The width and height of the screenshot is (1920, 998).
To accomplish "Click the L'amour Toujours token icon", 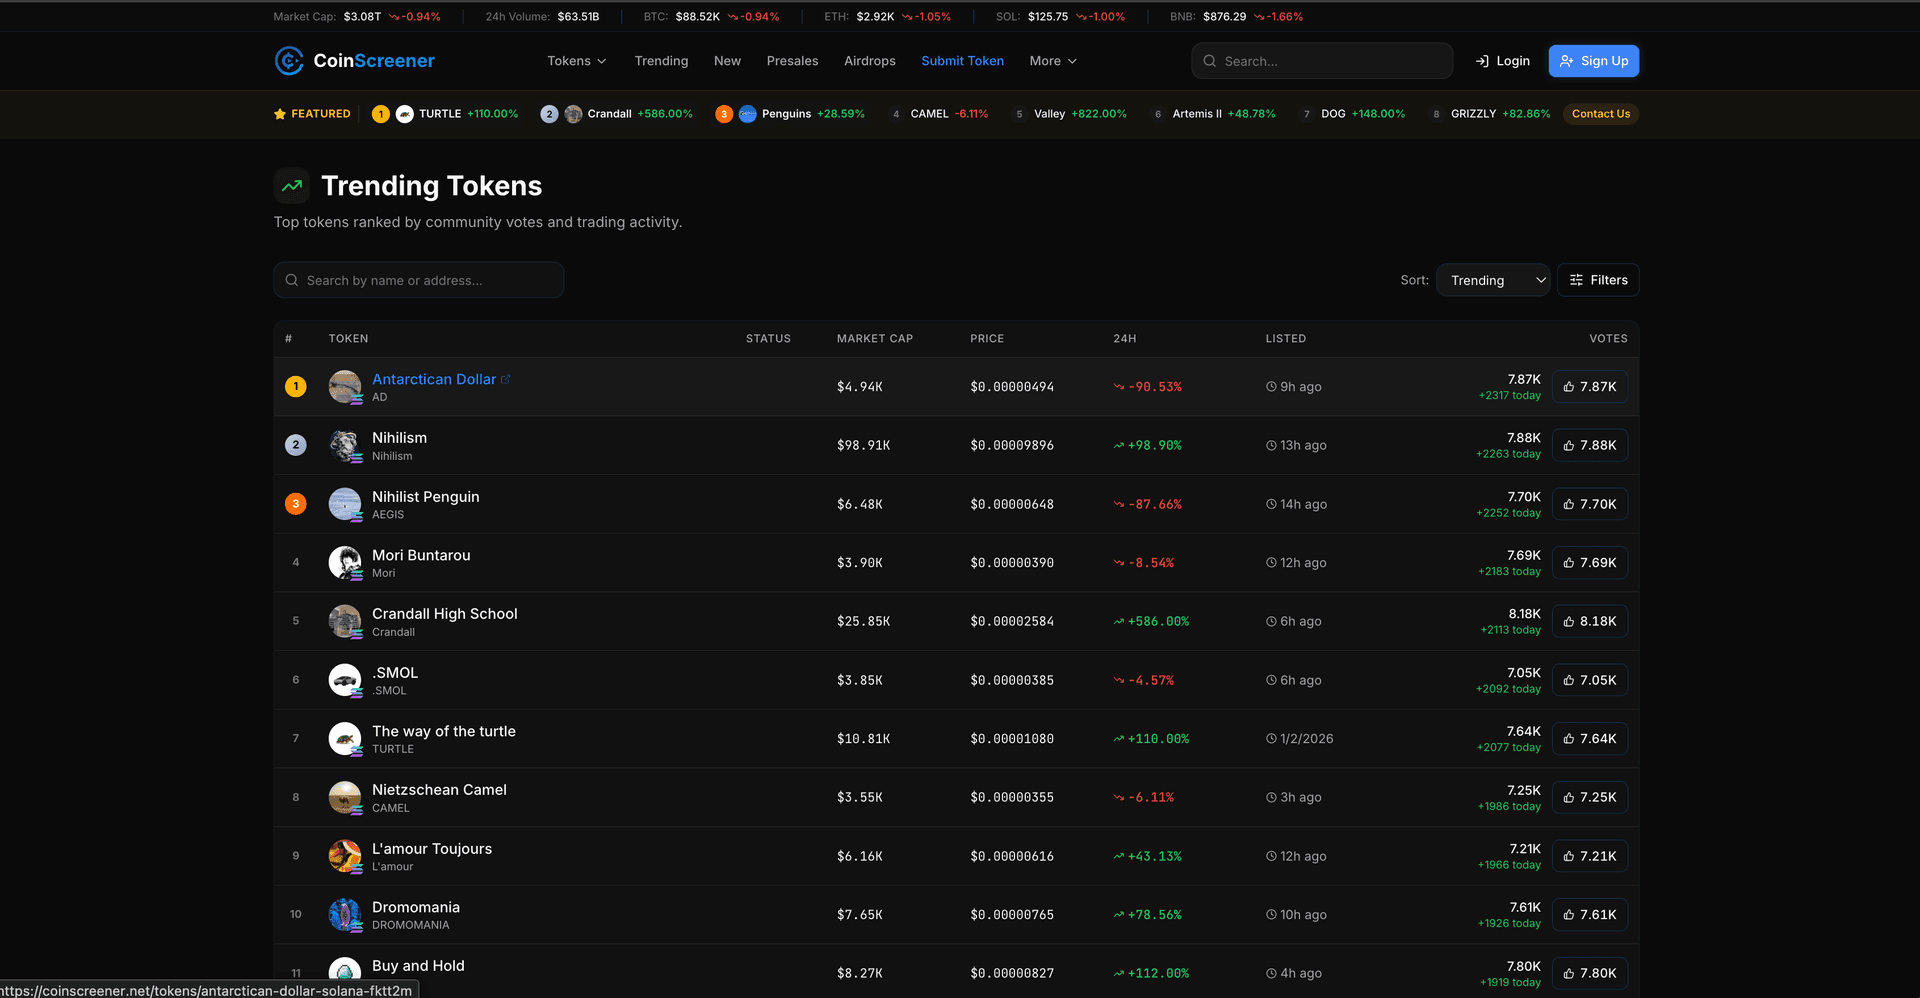I will click(345, 856).
